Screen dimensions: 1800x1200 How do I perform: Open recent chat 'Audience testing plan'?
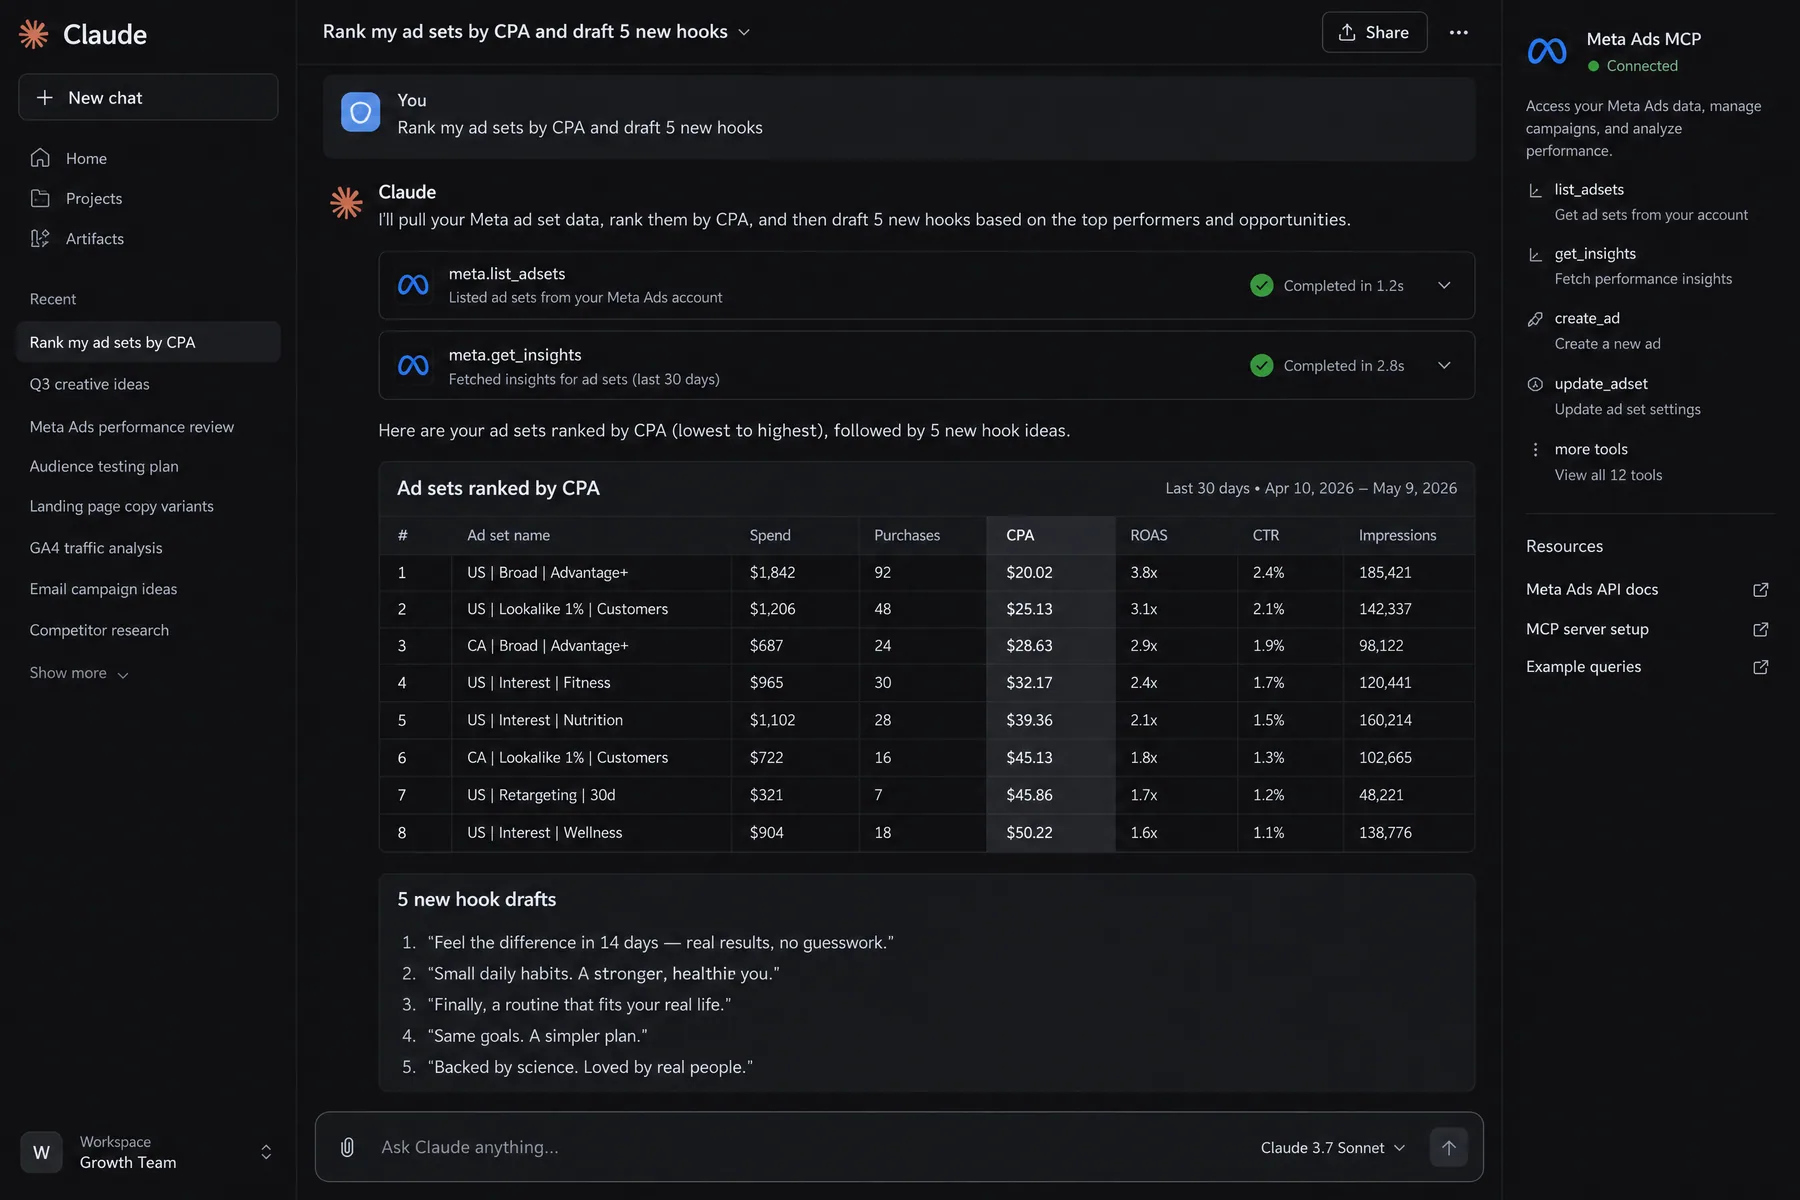click(x=104, y=466)
